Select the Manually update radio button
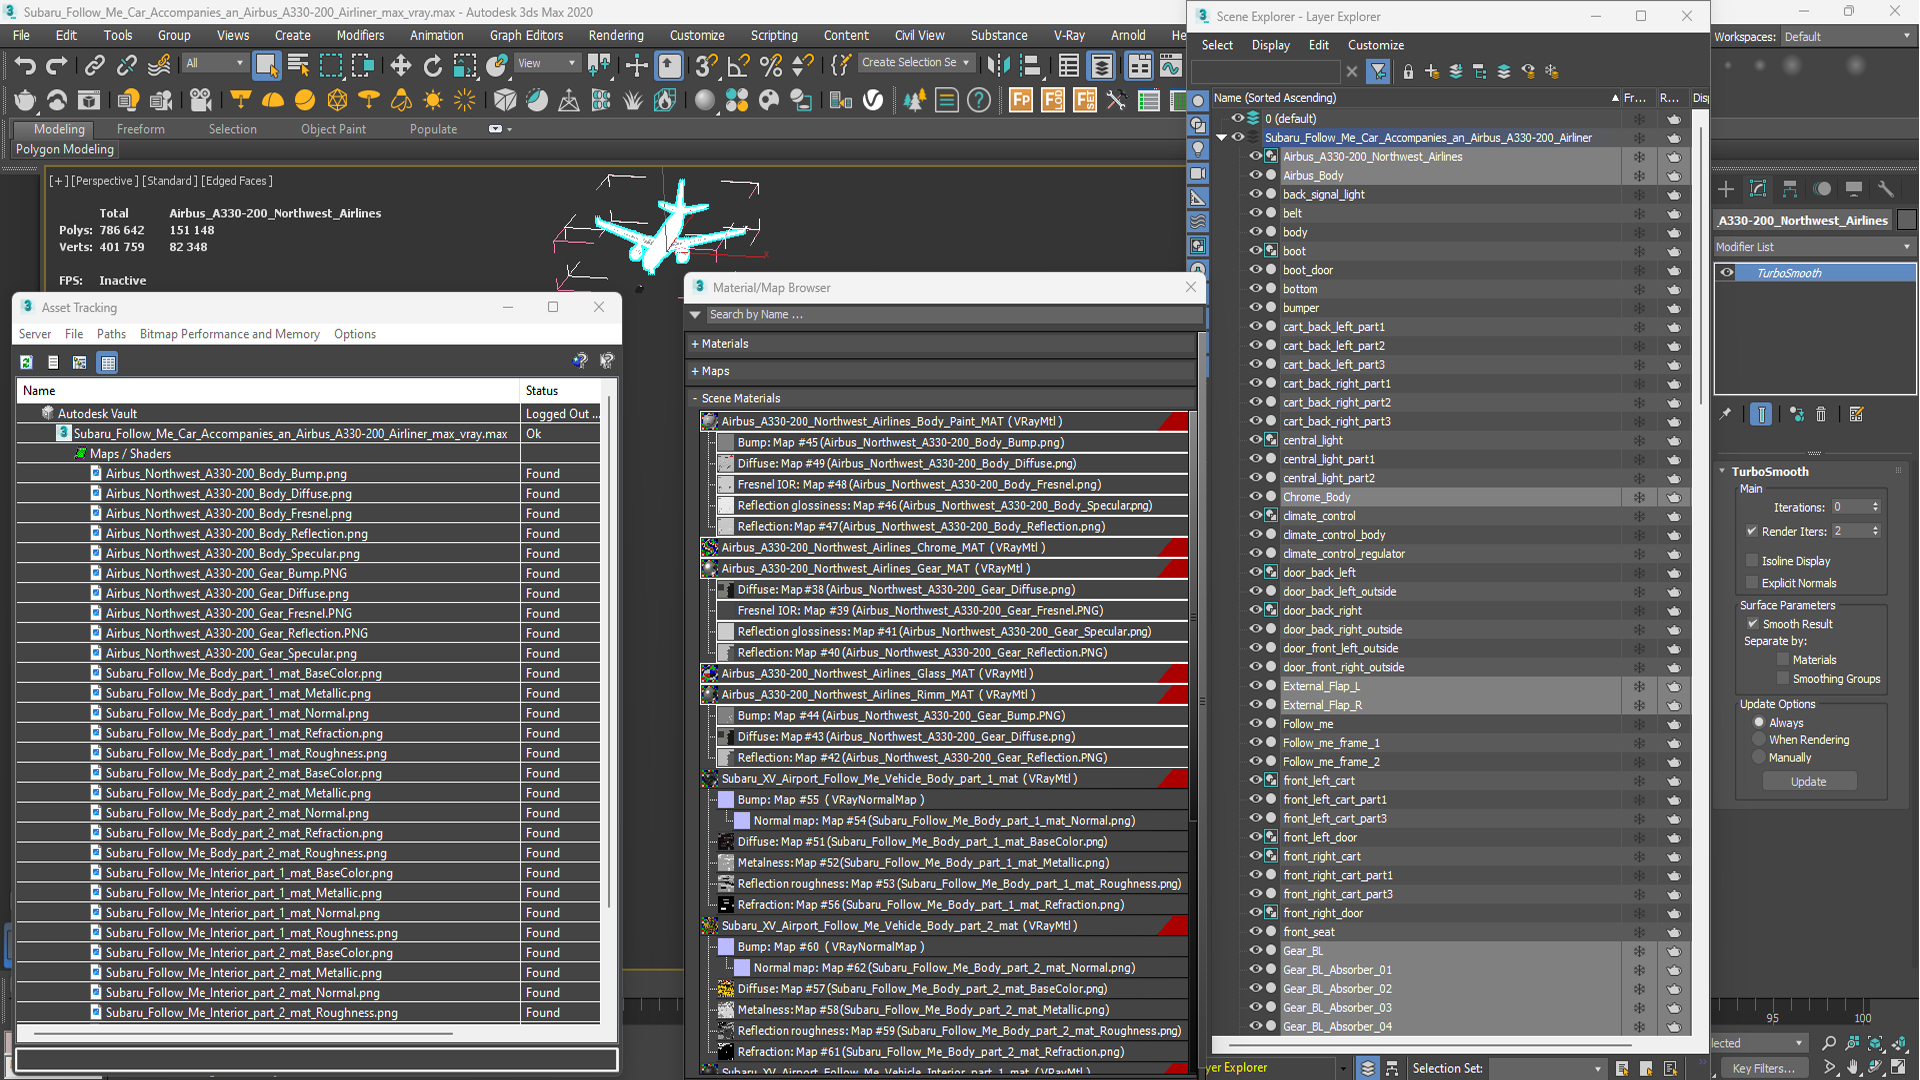 tap(1759, 758)
